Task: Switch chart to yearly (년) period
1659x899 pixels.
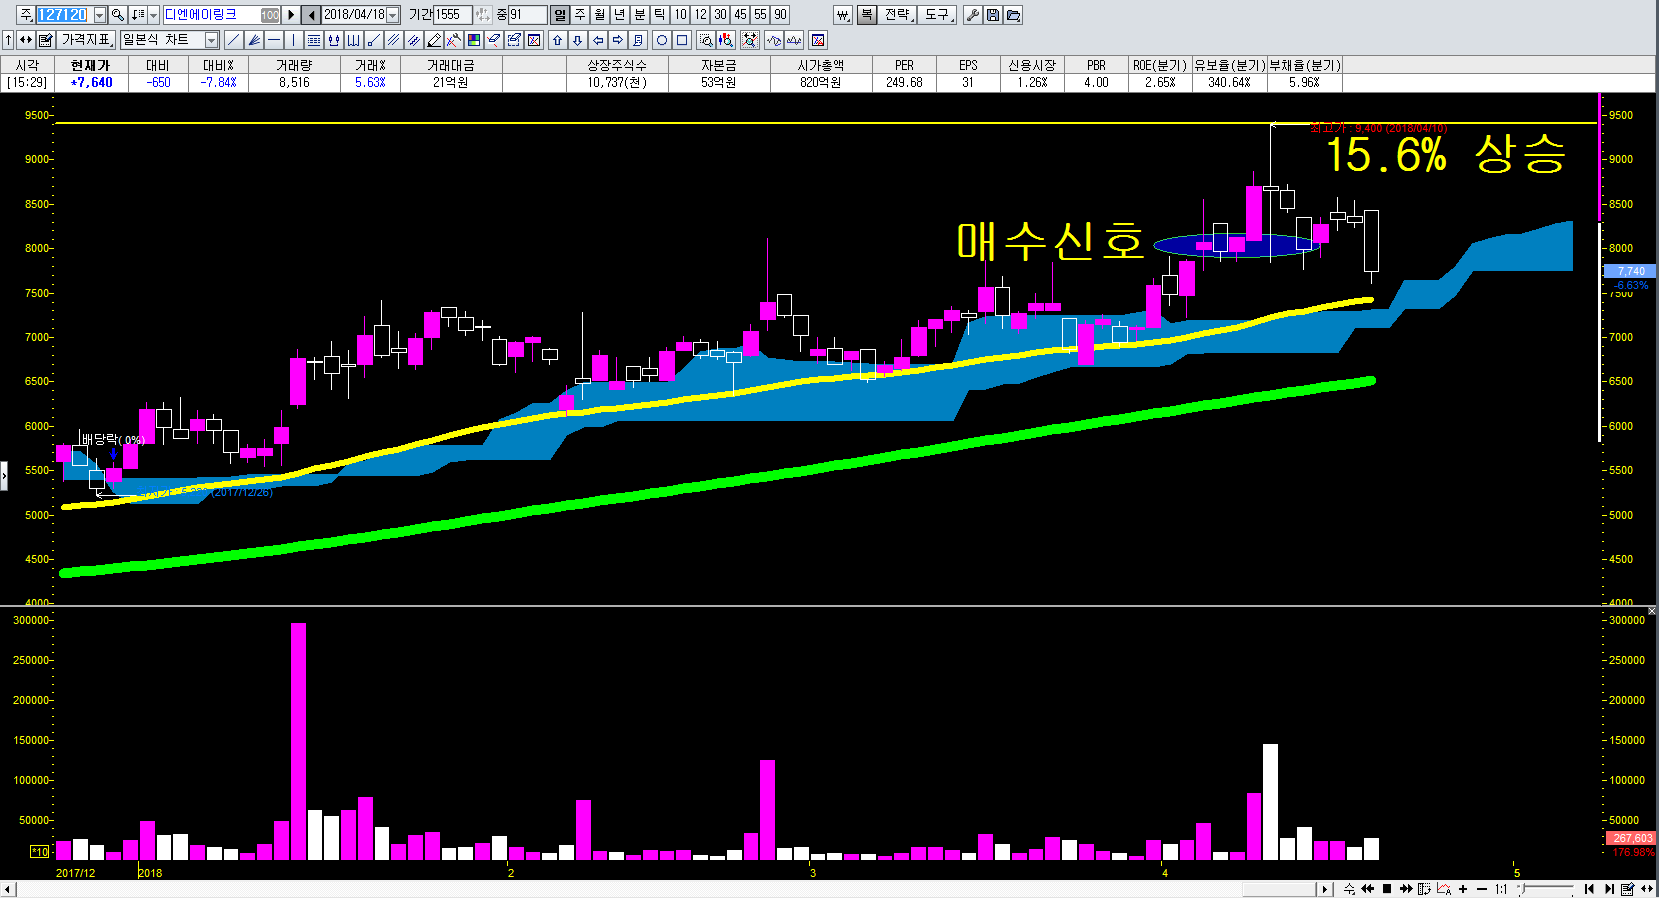Action: tap(620, 15)
